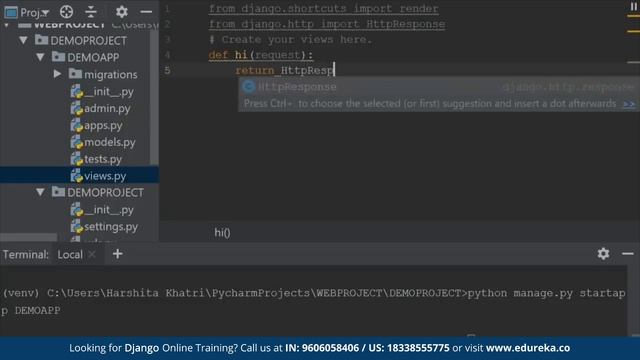640x360 pixels.
Task: Hide the Project panel with minus icon
Action: click(x=146, y=12)
